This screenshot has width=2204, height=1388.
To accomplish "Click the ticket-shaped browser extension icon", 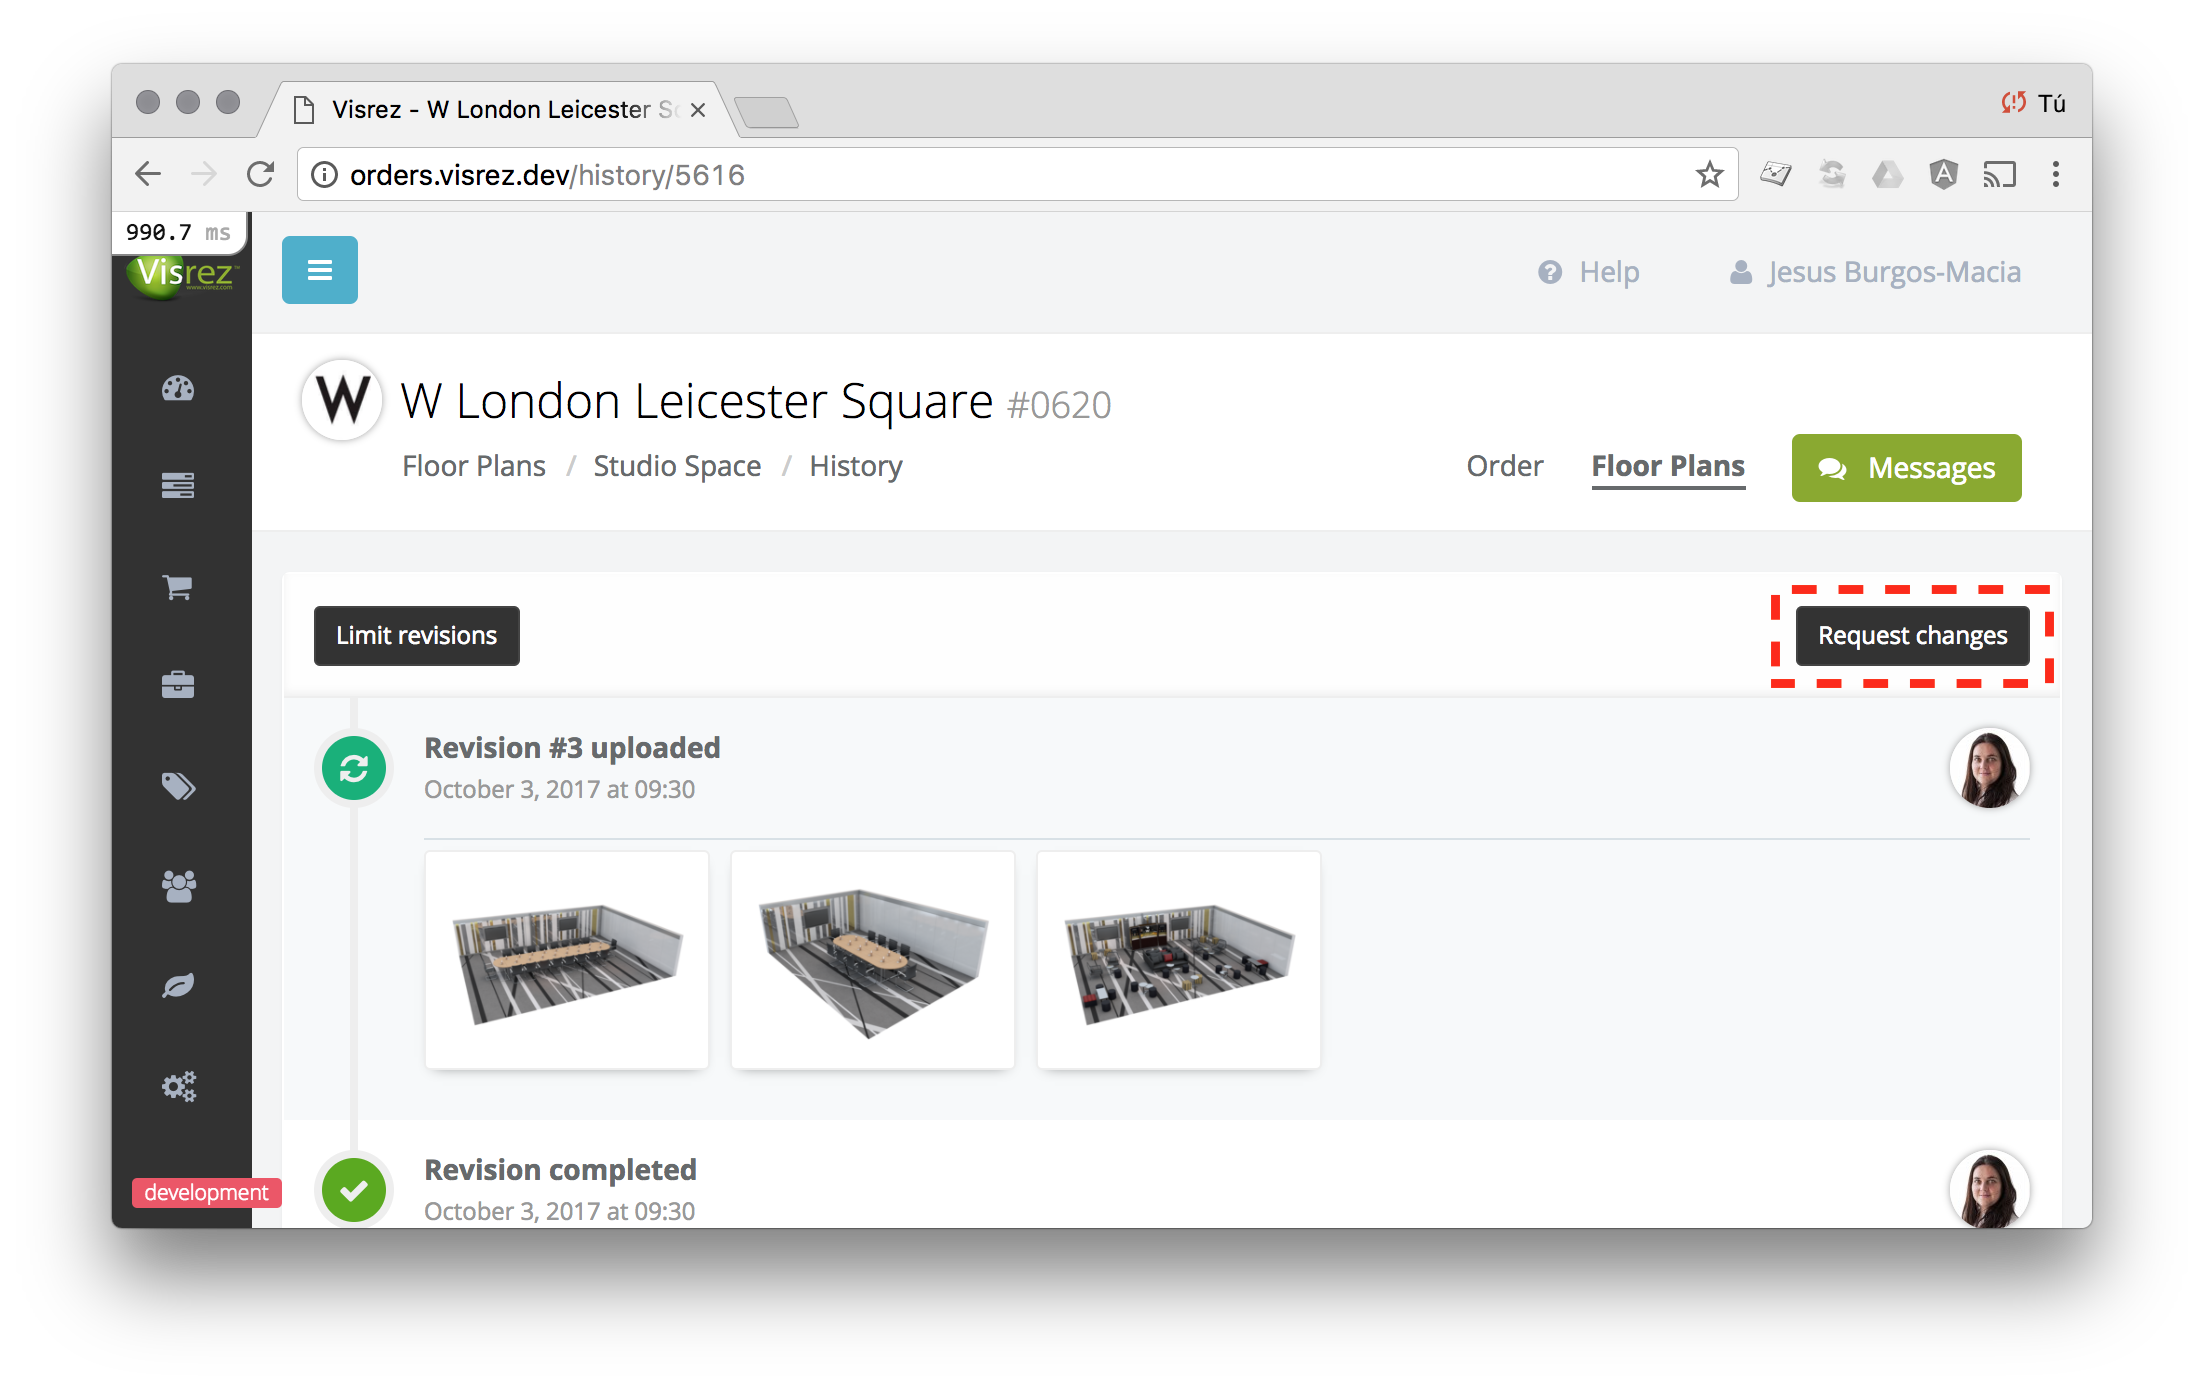I will coord(1776,174).
